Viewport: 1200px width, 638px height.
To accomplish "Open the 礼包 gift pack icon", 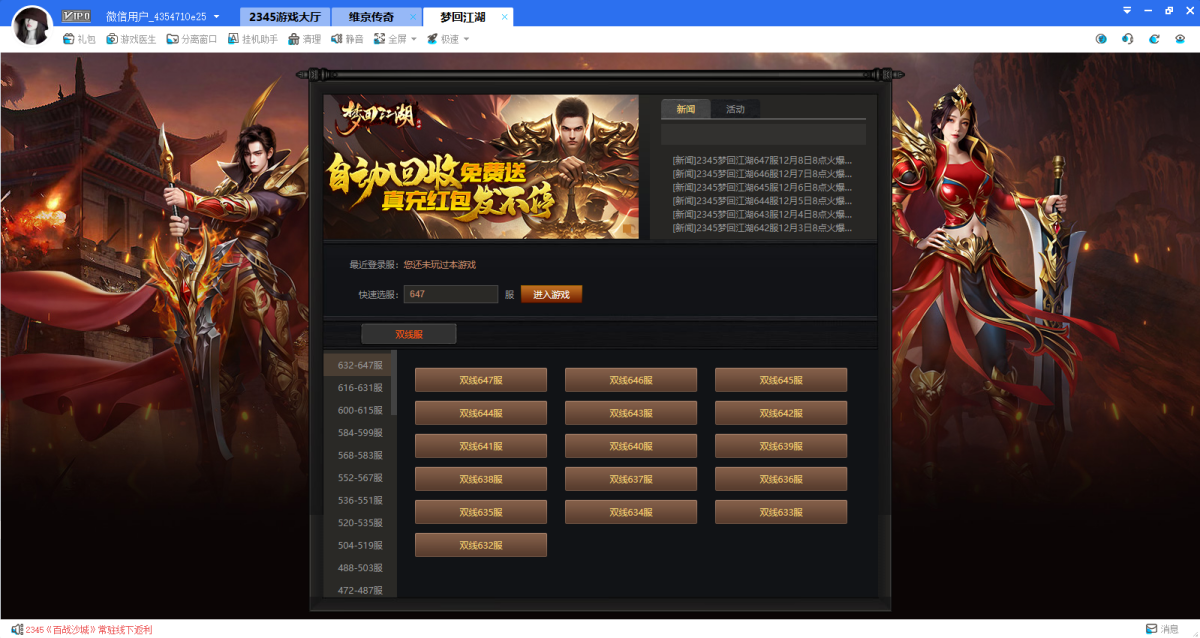I will coord(78,39).
